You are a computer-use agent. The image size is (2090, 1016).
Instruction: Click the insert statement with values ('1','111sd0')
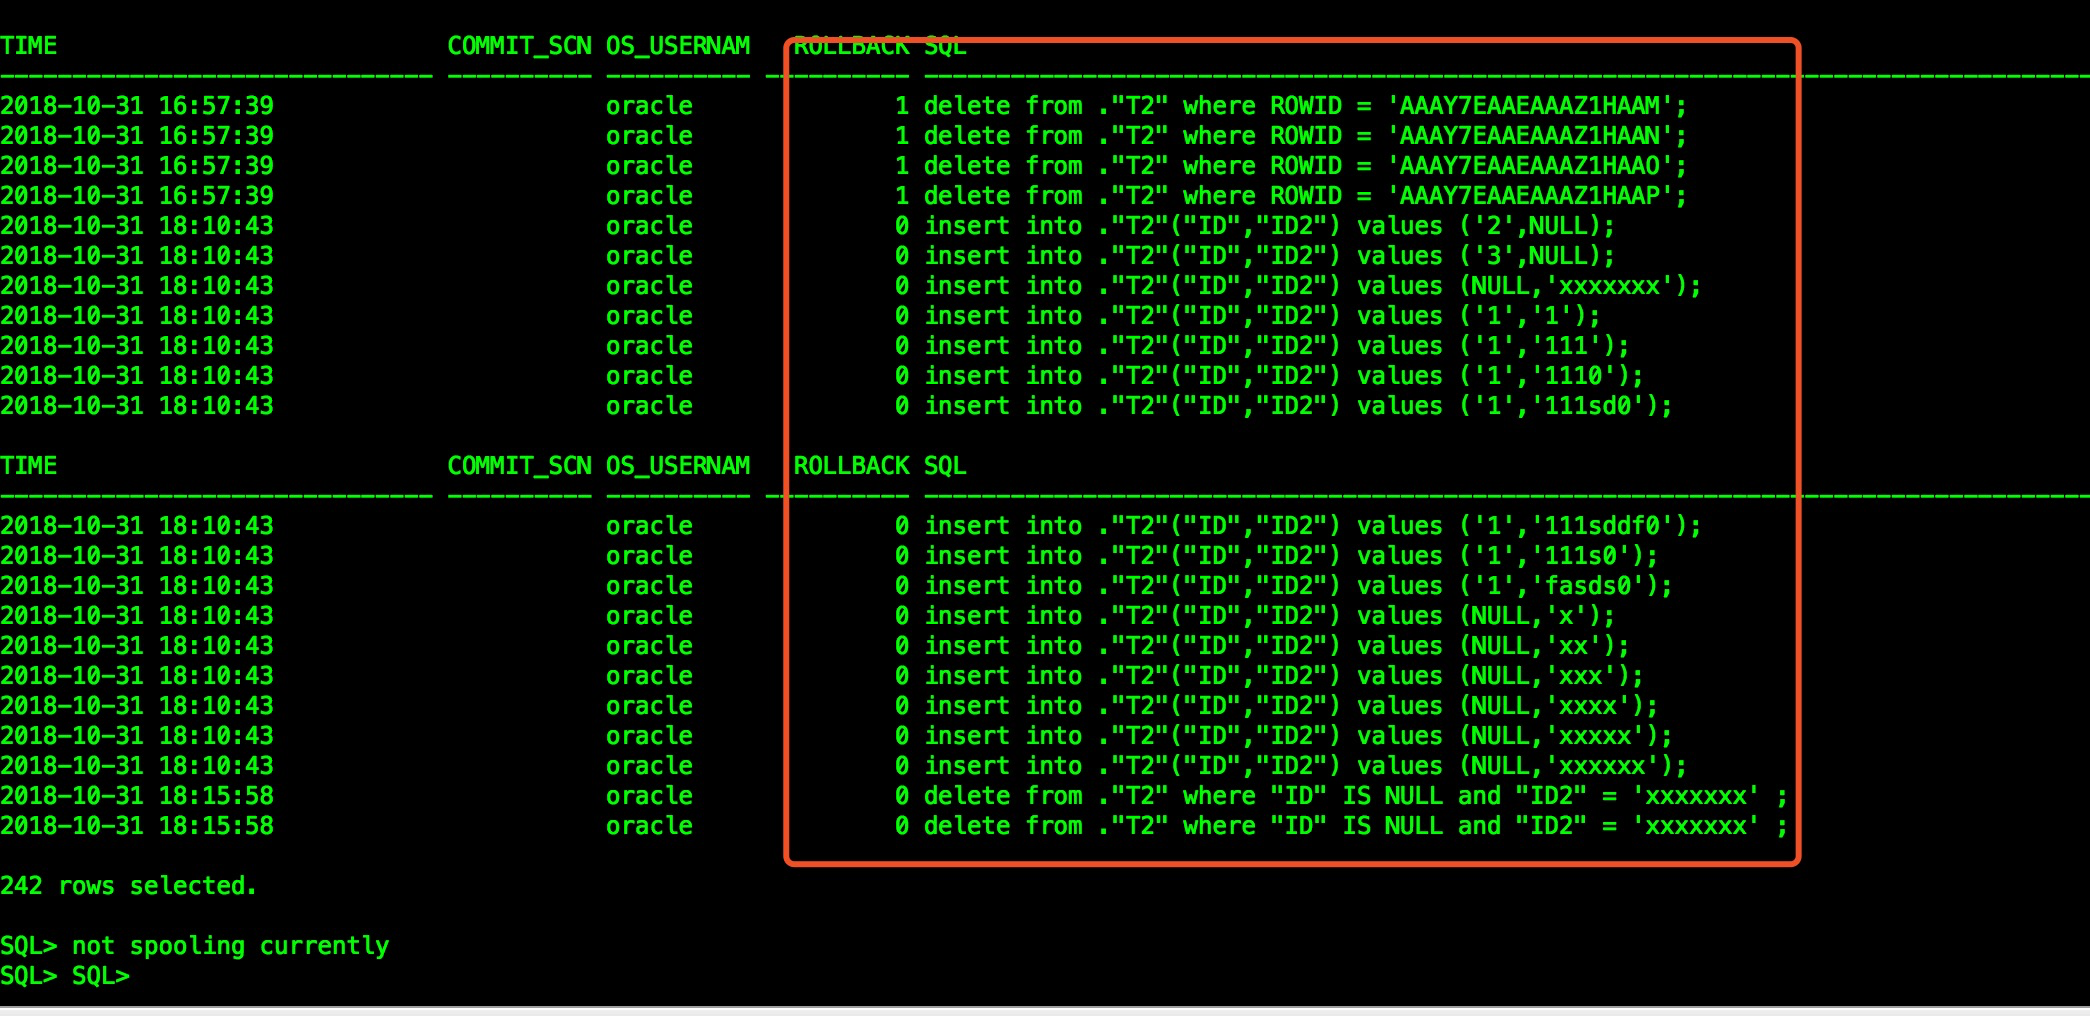pyautogui.click(x=1298, y=406)
